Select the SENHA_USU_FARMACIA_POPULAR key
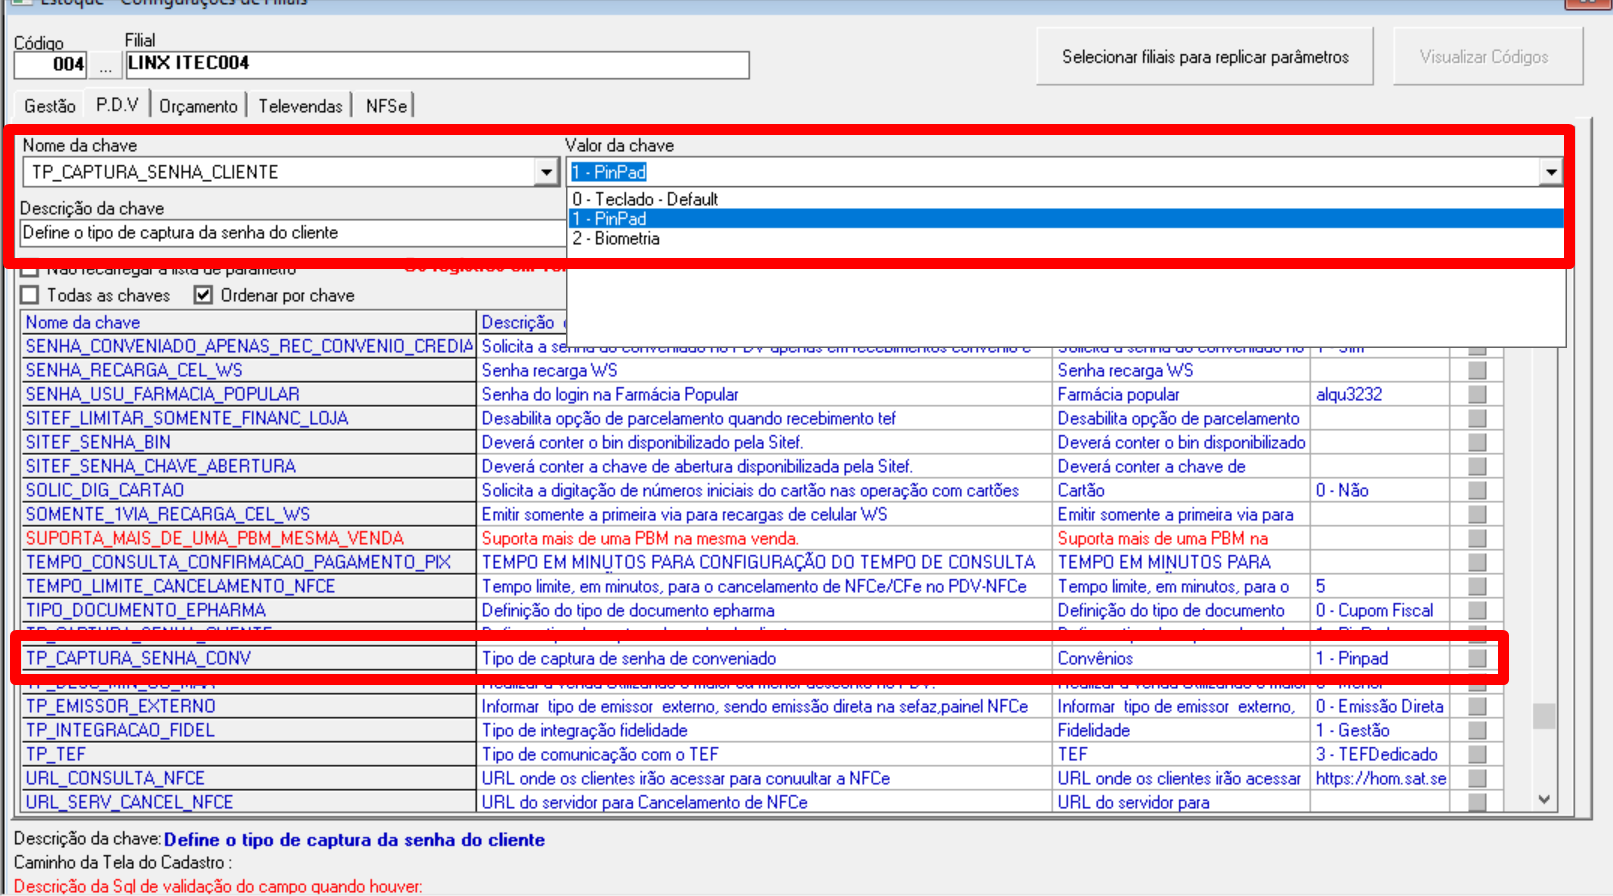 click(x=248, y=394)
